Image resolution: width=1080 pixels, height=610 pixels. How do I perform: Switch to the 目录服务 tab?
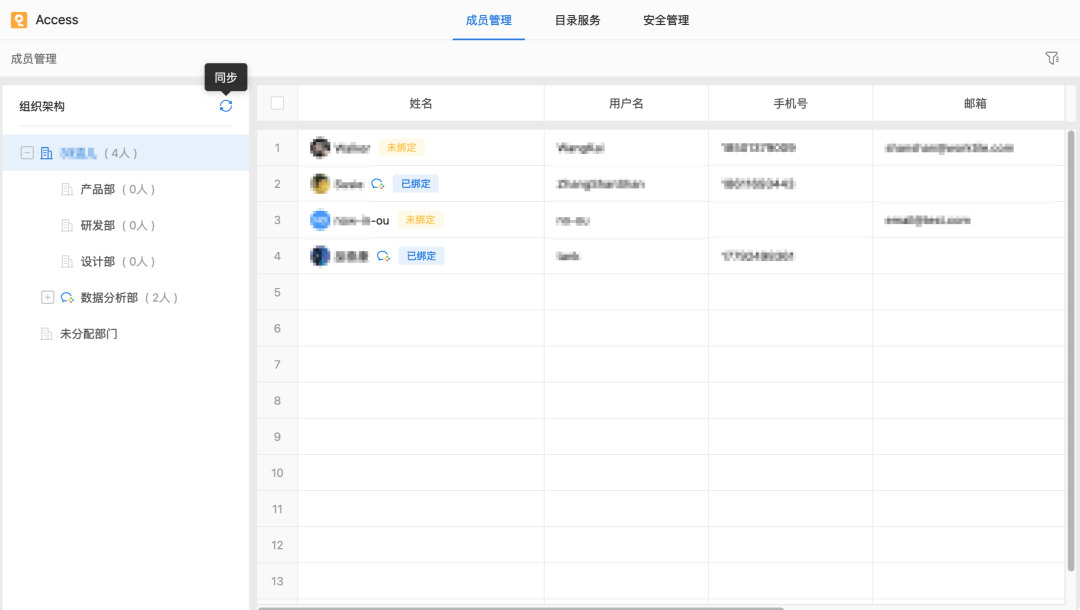tap(577, 19)
